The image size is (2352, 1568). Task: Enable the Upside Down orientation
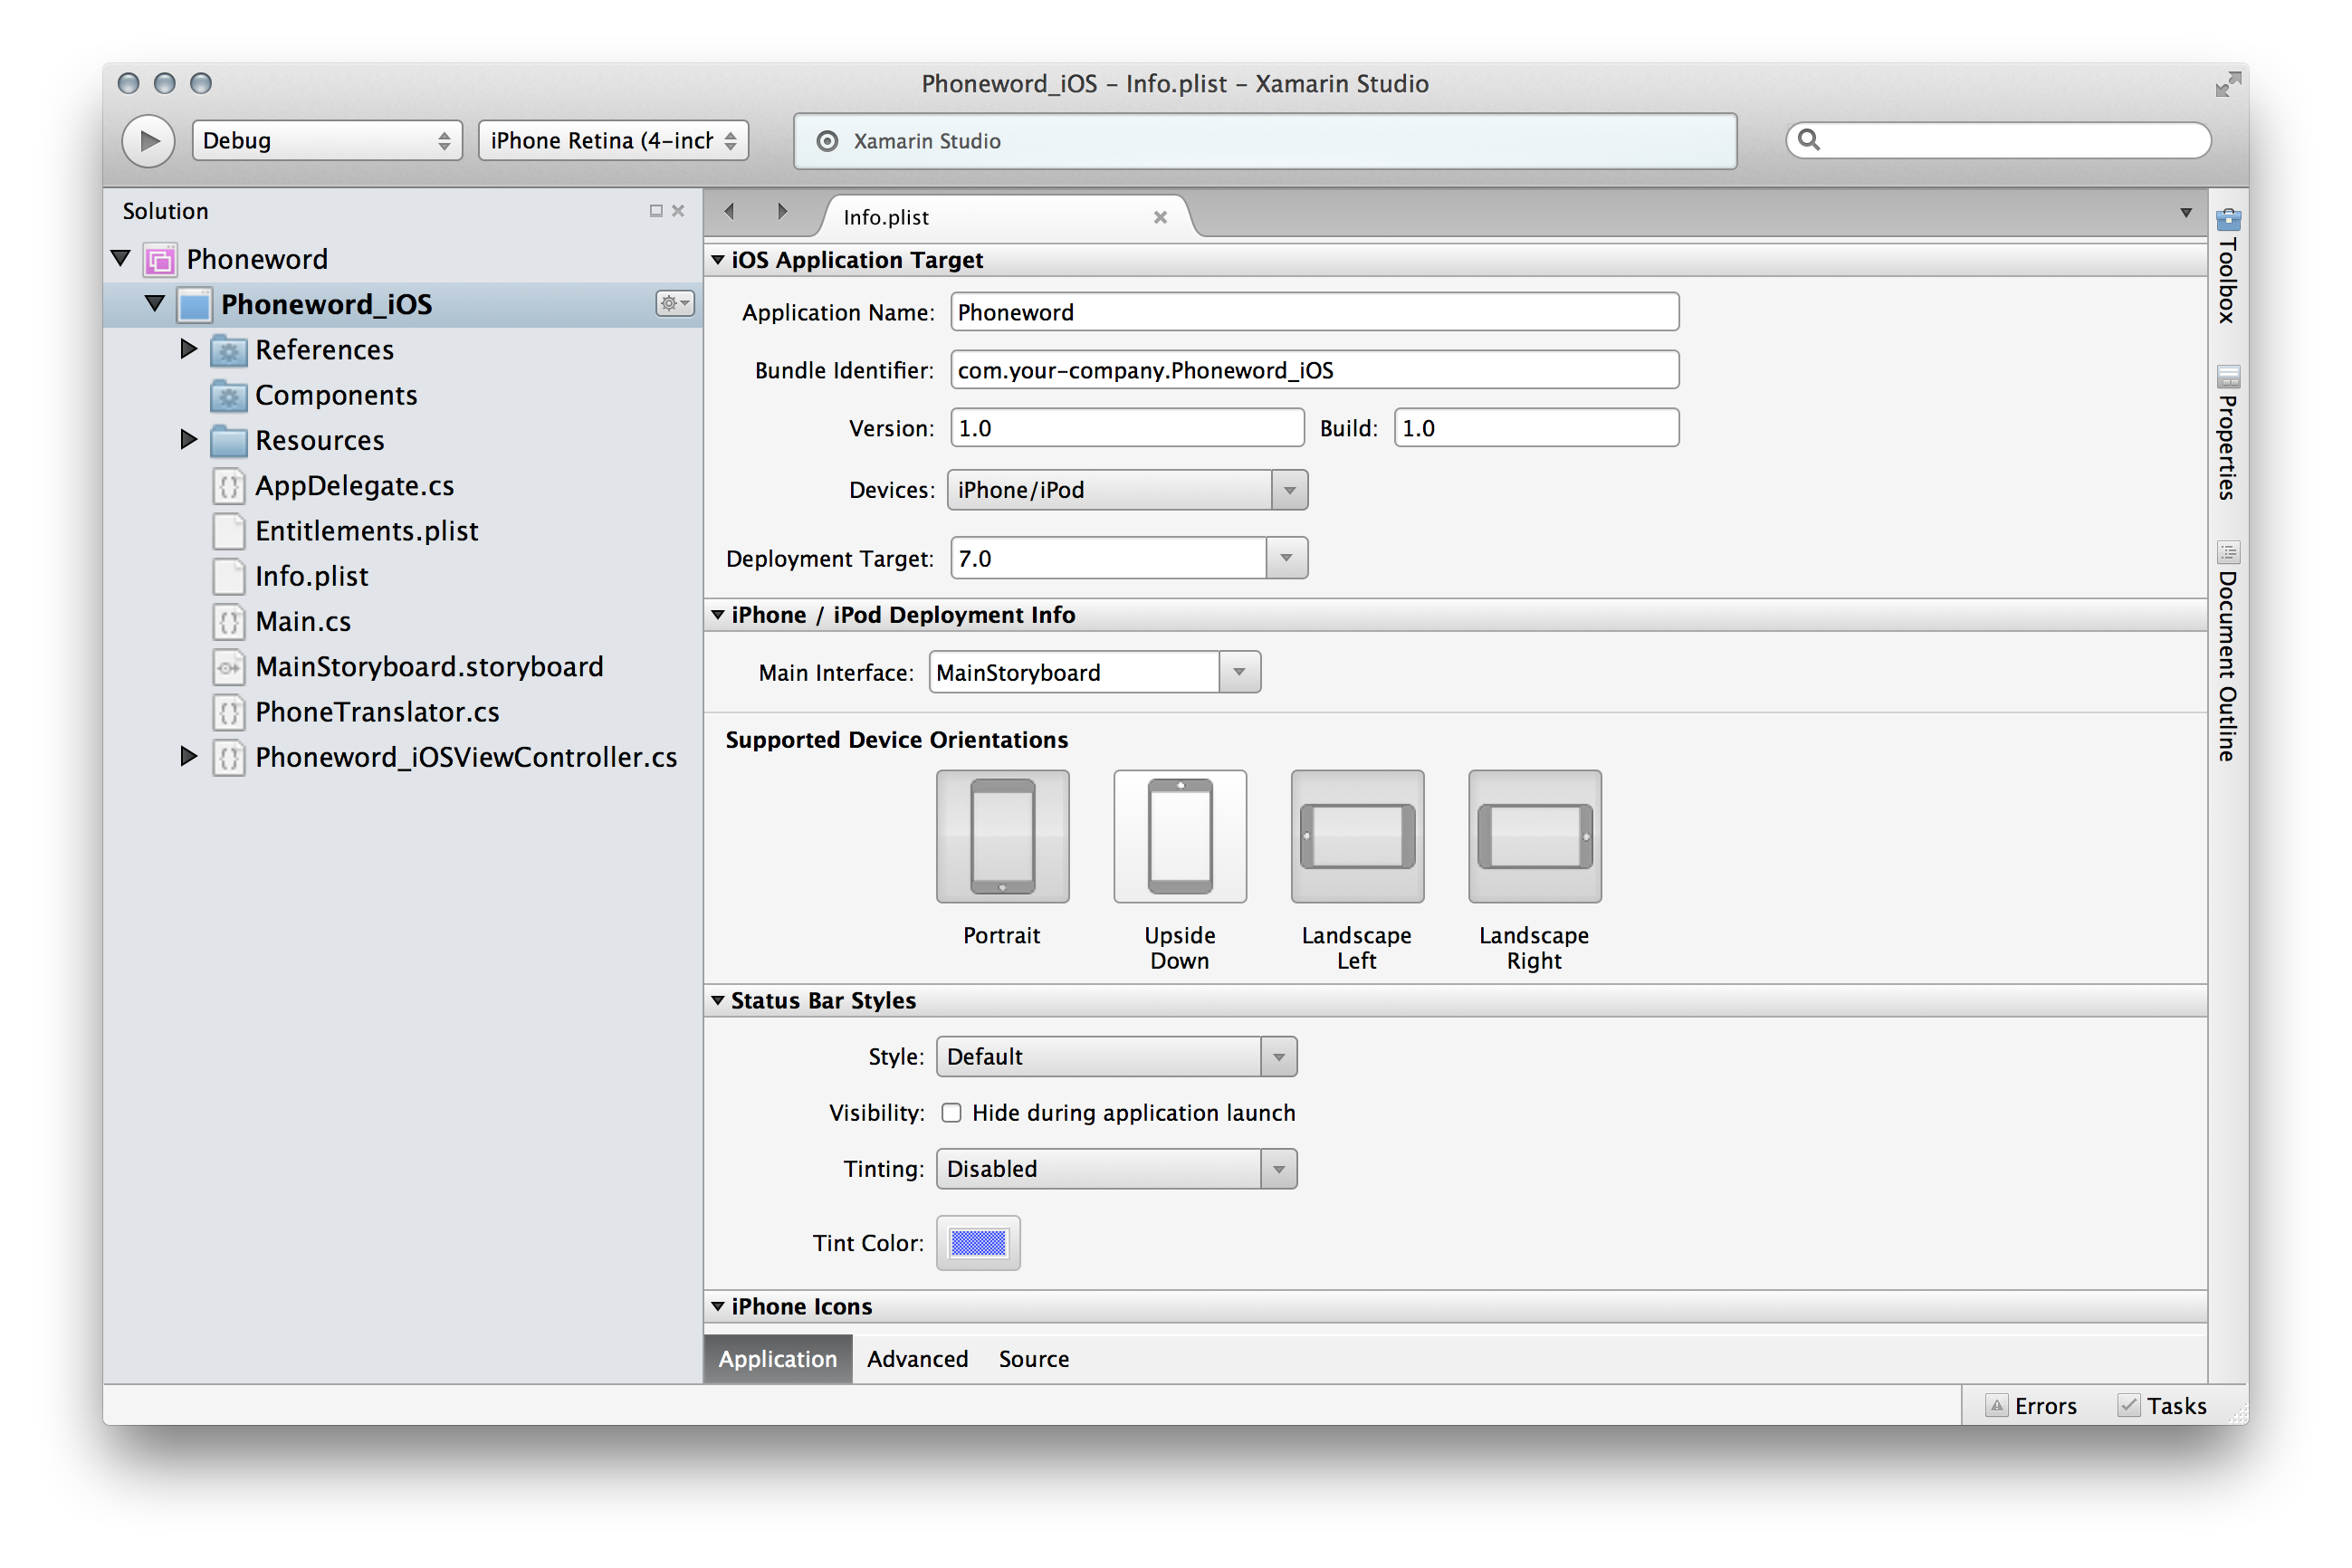[x=1180, y=836]
